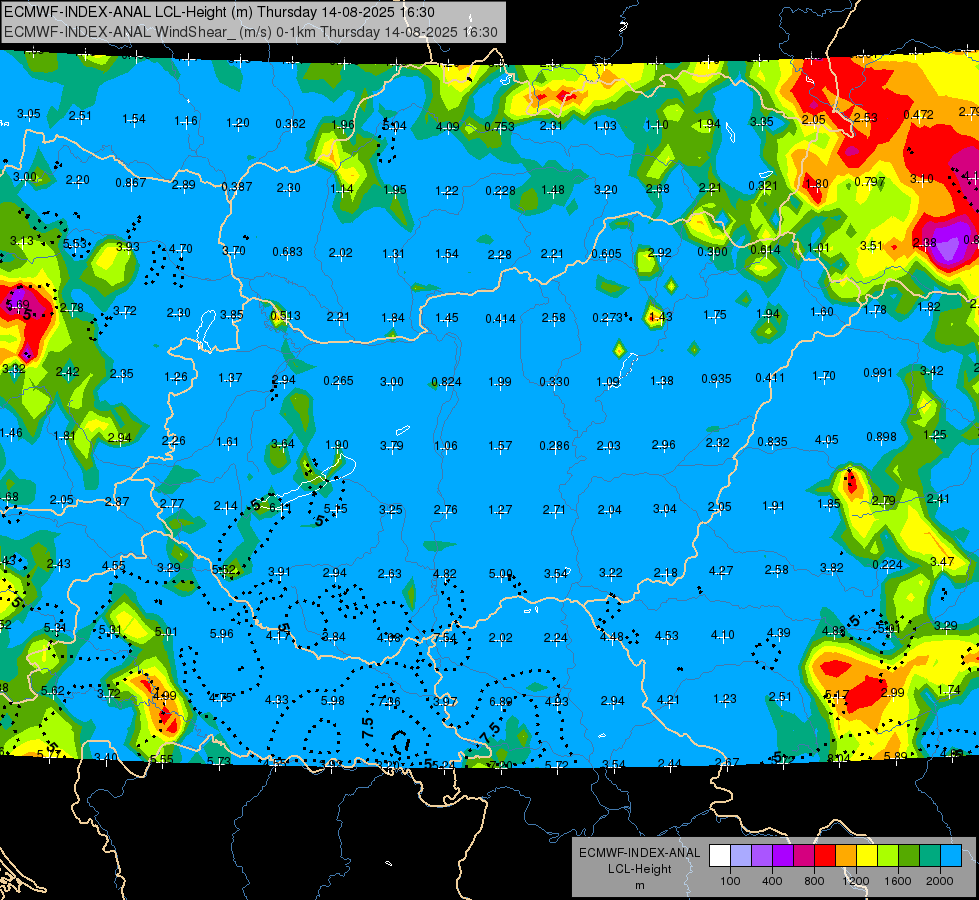Image resolution: width=979 pixels, height=900 pixels.
Task: Click the light blue swatch at the legend's end
Action: 951,856
